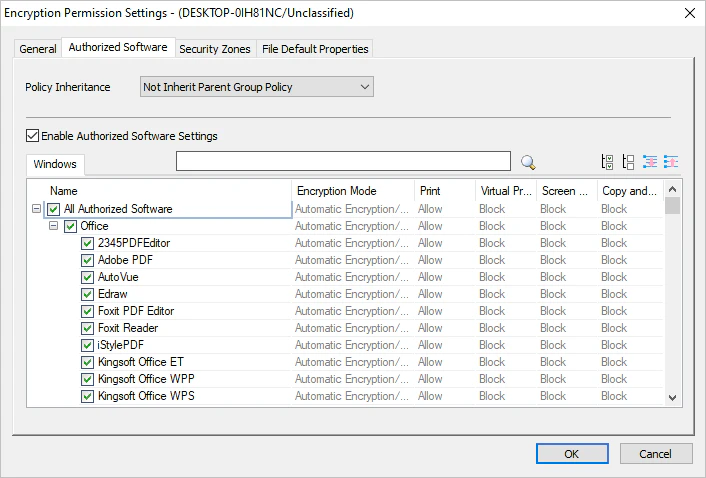The width and height of the screenshot is (706, 478).
Task: Uncheck the Office group checkbox
Action: click(70, 226)
